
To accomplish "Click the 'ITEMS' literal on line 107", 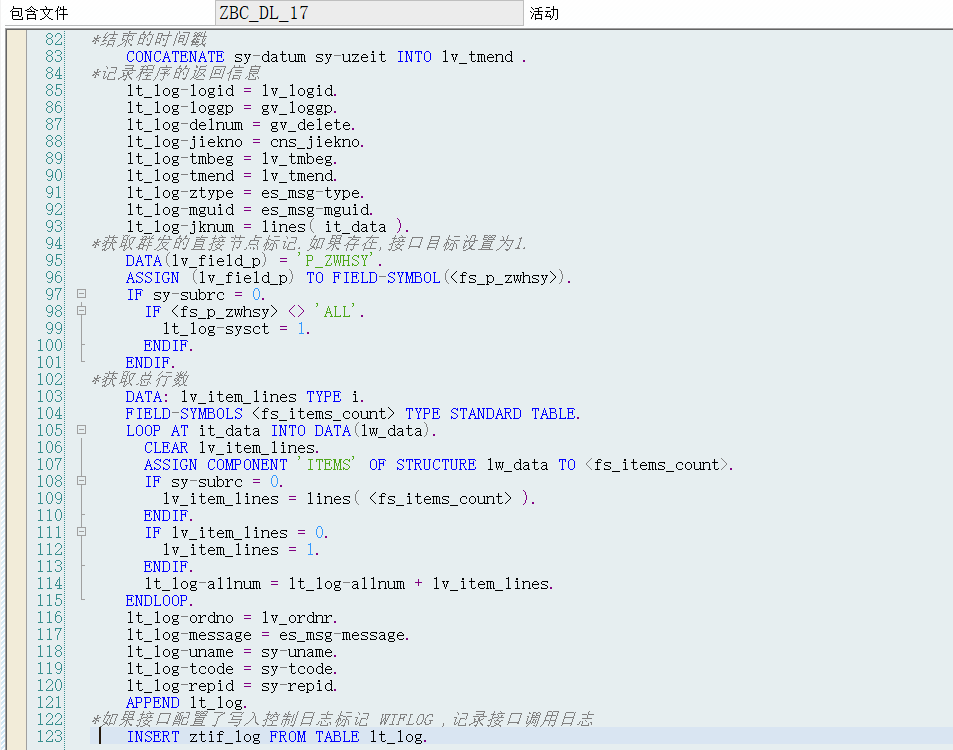I will pyautogui.click(x=326, y=464).
